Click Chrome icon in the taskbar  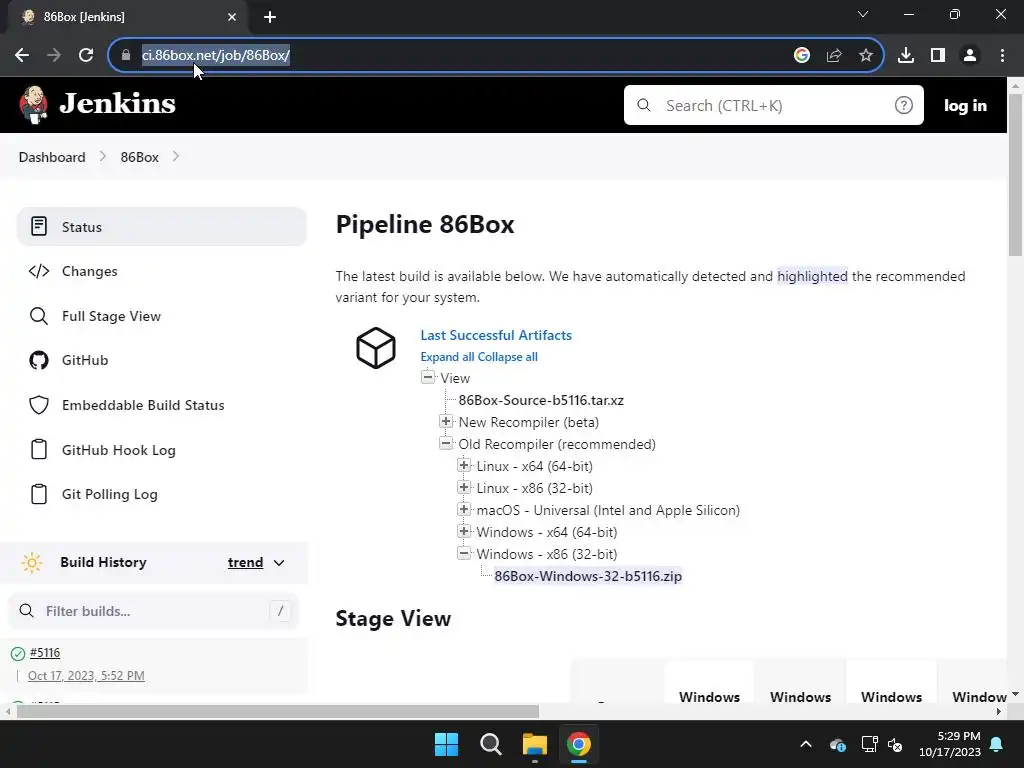click(579, 744)
